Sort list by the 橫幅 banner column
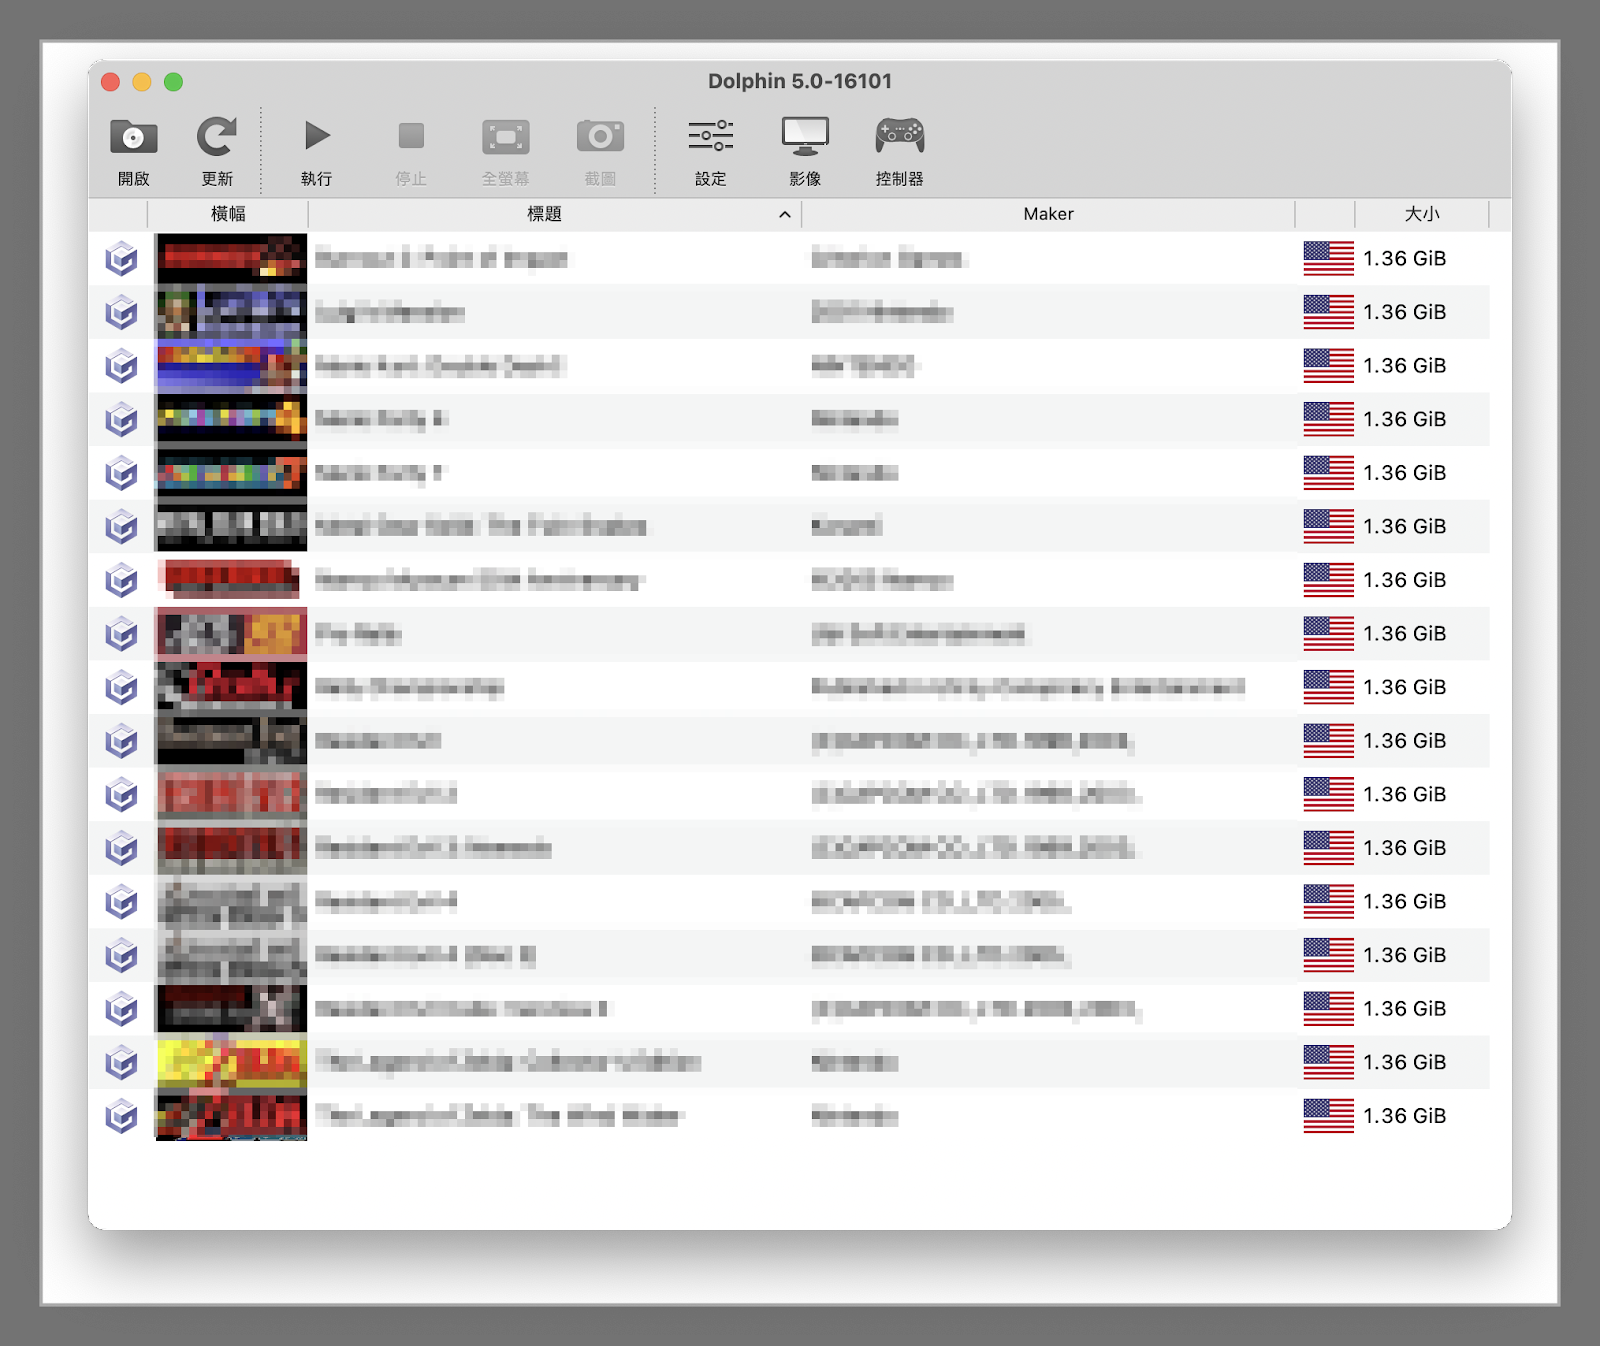1600x1346 pixels. click(x=228, y=214)
